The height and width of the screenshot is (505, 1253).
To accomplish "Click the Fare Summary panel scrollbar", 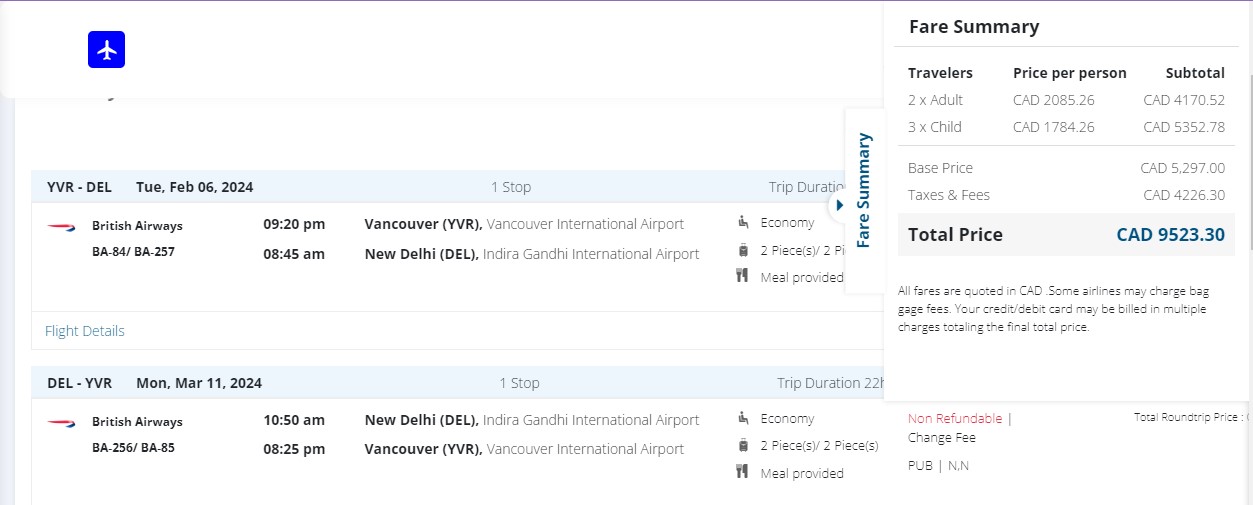I will pyautogui.click(x=1247, y=150).
